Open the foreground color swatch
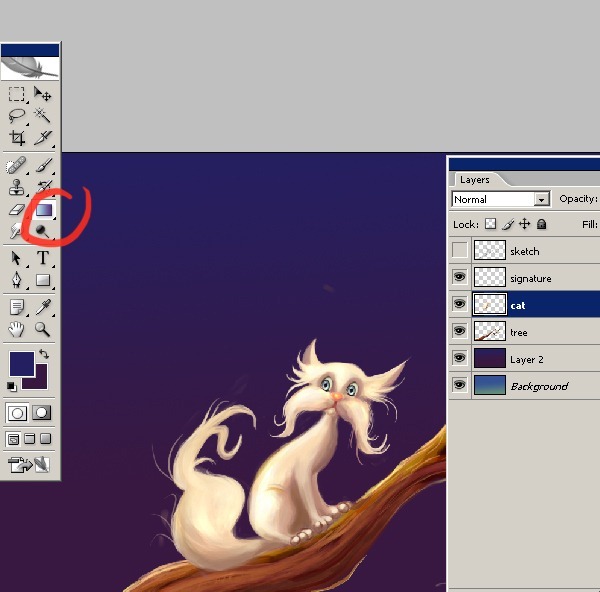 21,363
